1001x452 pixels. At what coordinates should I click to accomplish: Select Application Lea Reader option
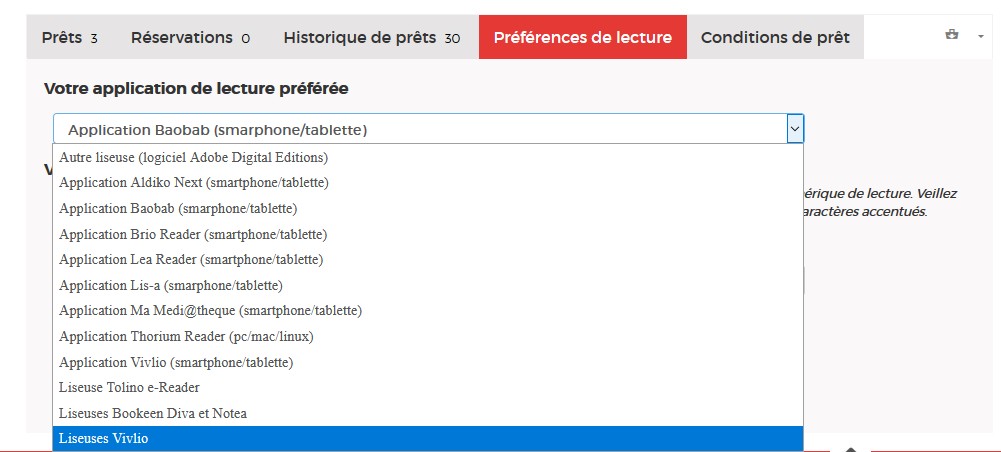tap(191, 260)
